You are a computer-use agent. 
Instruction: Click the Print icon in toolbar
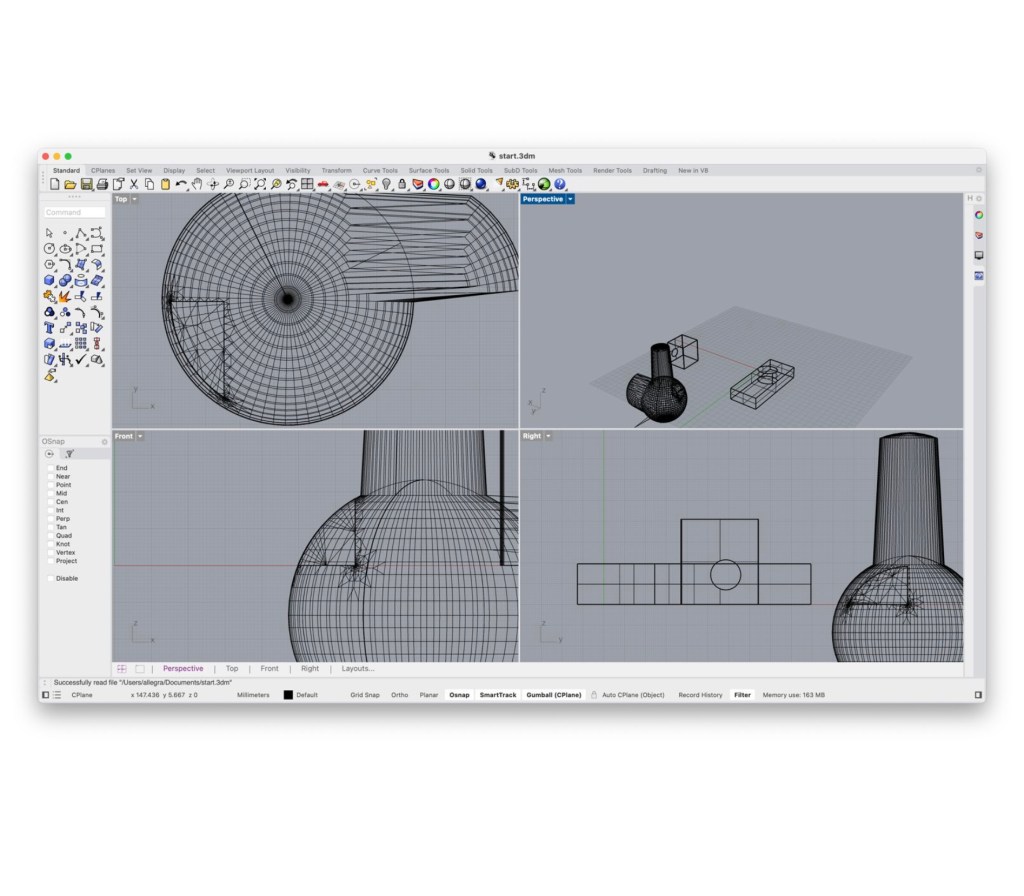(102, 184)
